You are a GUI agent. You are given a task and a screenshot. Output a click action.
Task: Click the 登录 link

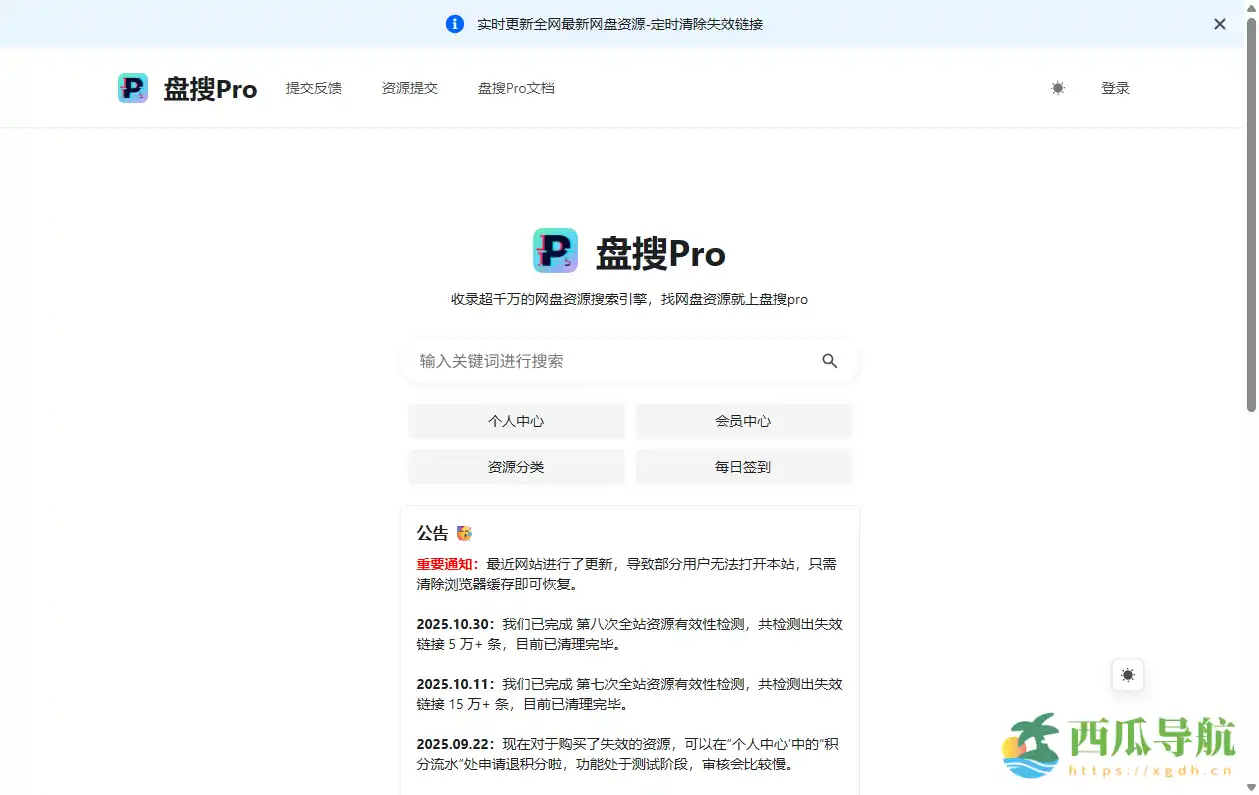click(x=1116, y=88)
